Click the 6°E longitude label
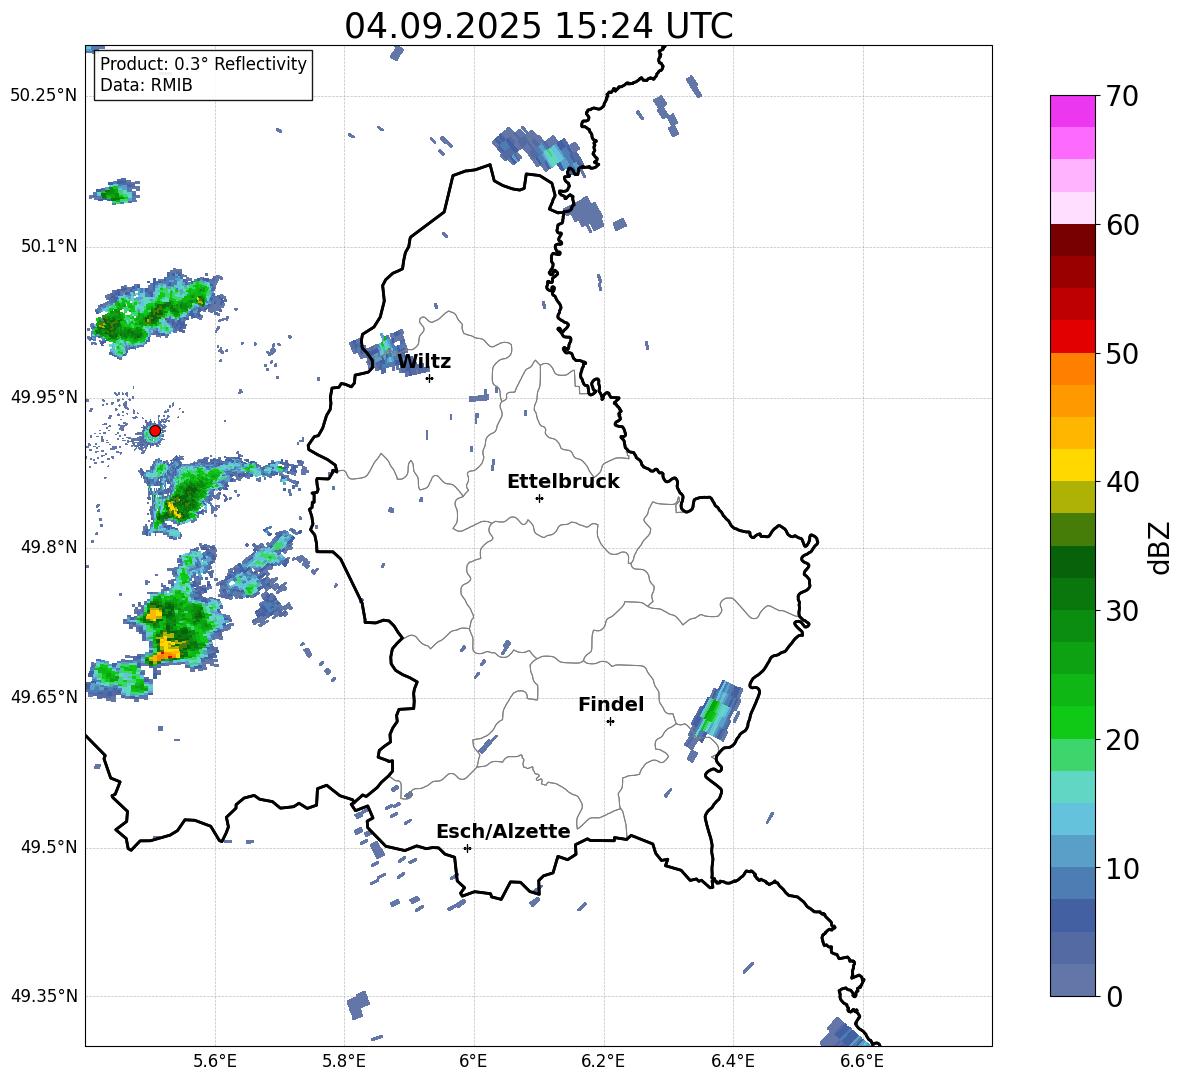1184x1081 pixels. (473, 1061)
